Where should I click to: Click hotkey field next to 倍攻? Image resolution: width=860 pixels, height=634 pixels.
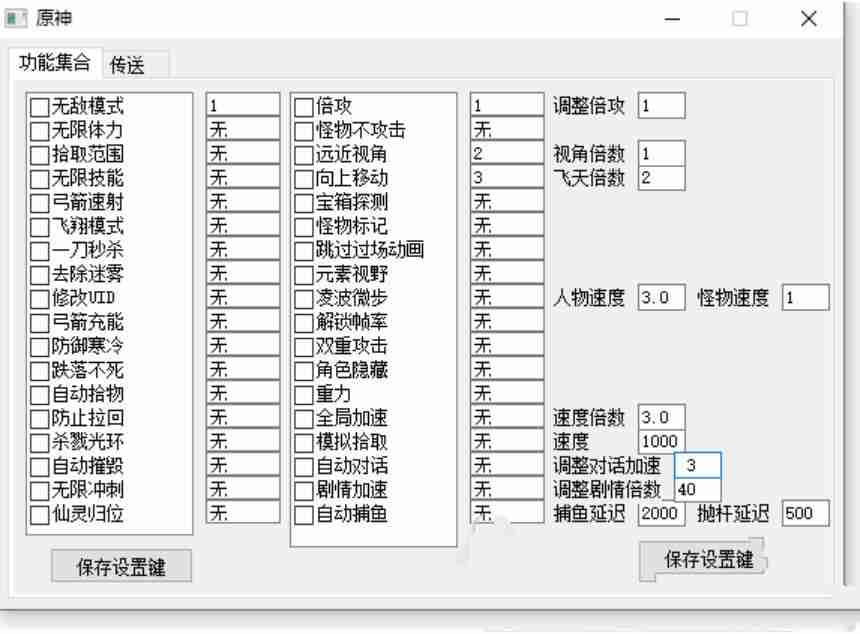(x=507, y=105)
